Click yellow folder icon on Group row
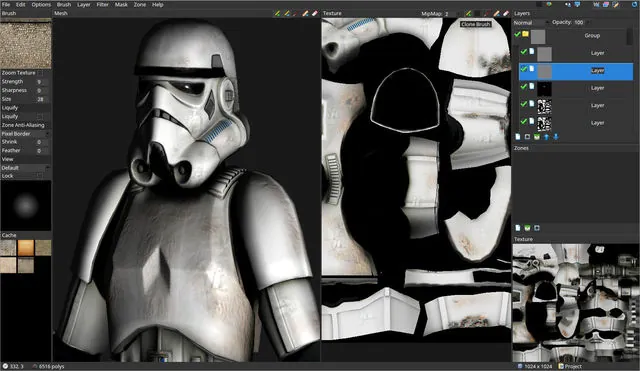 [x=525, y=34]
